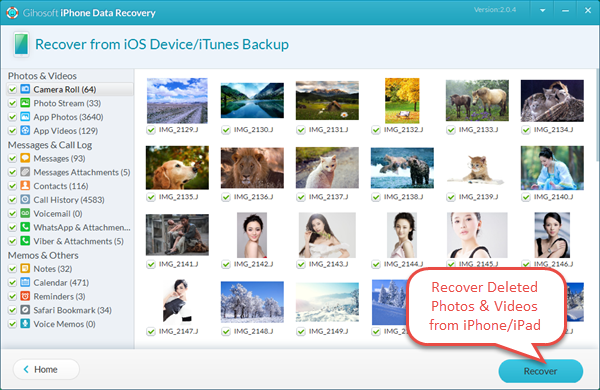Select the IMG_2137 white cat thumbnail

[x=327, y=168]
